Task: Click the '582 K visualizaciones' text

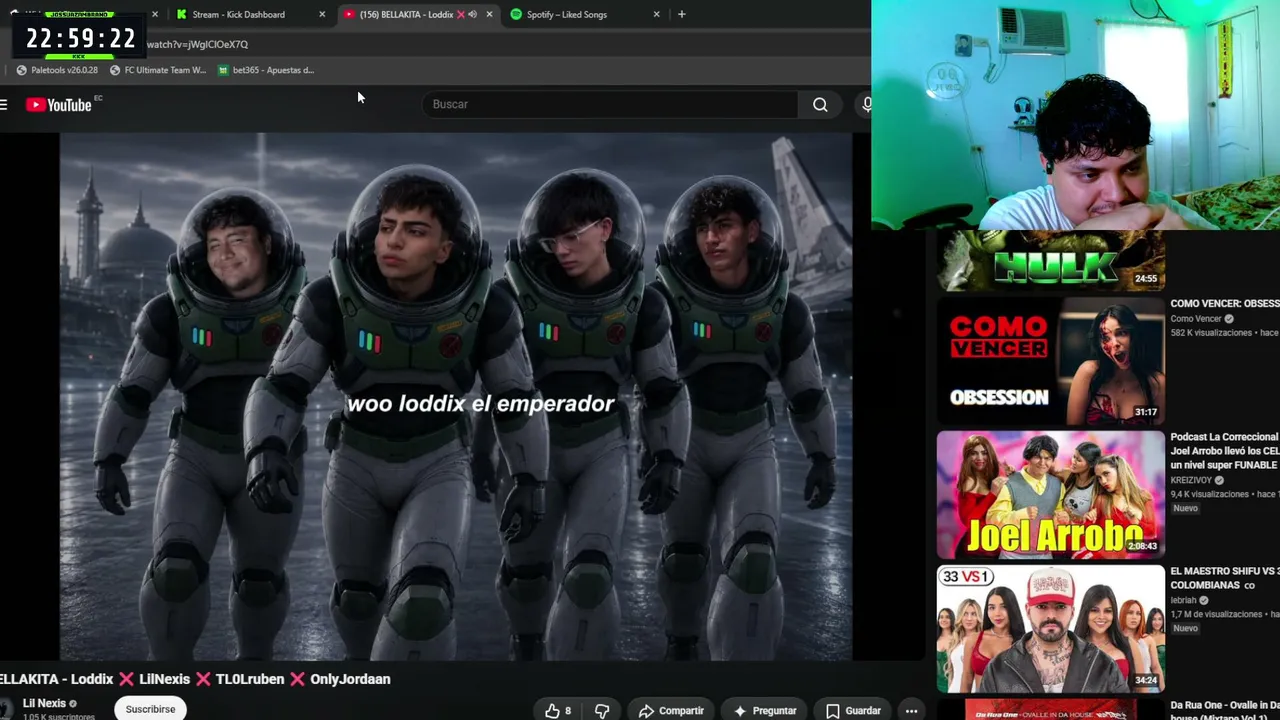Action: (x=1211, y=333)
